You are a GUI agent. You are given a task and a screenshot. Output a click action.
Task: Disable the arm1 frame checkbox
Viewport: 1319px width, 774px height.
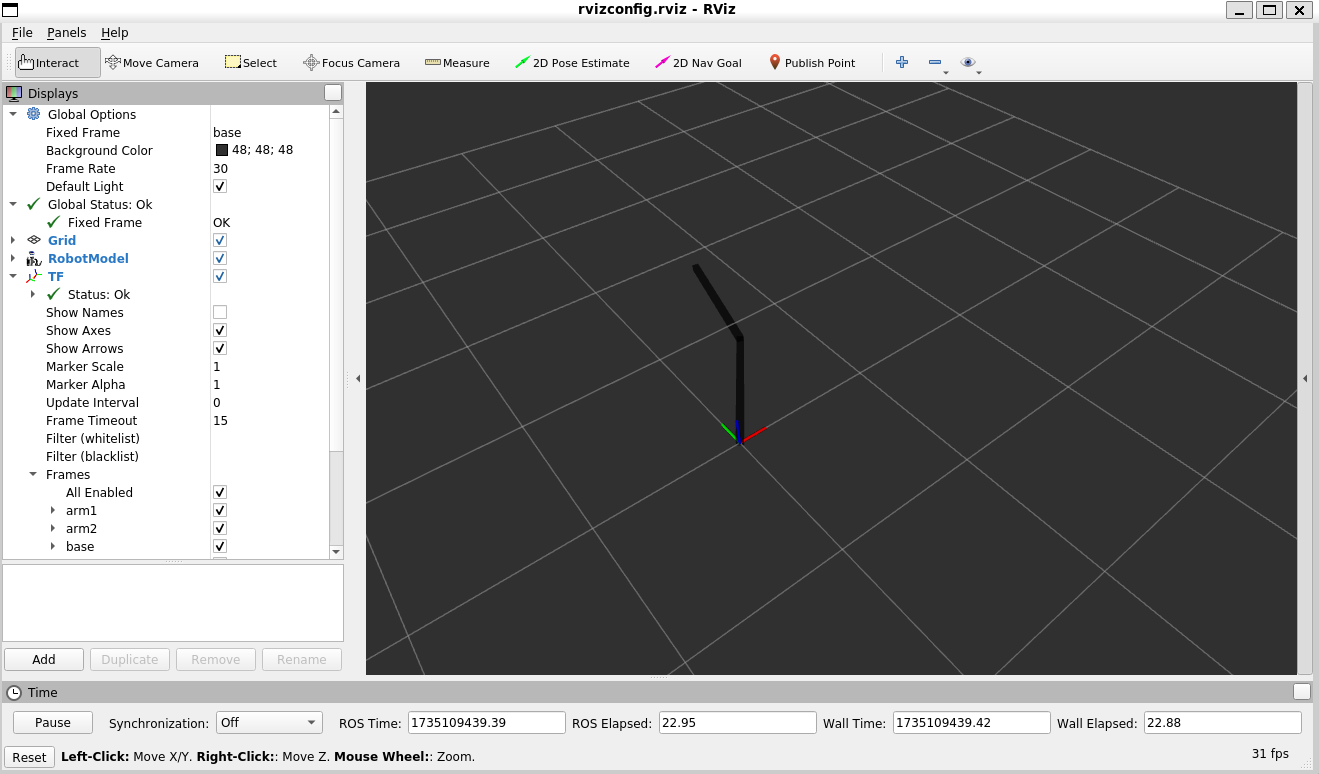pyautogui.click(x=220, y=510)
